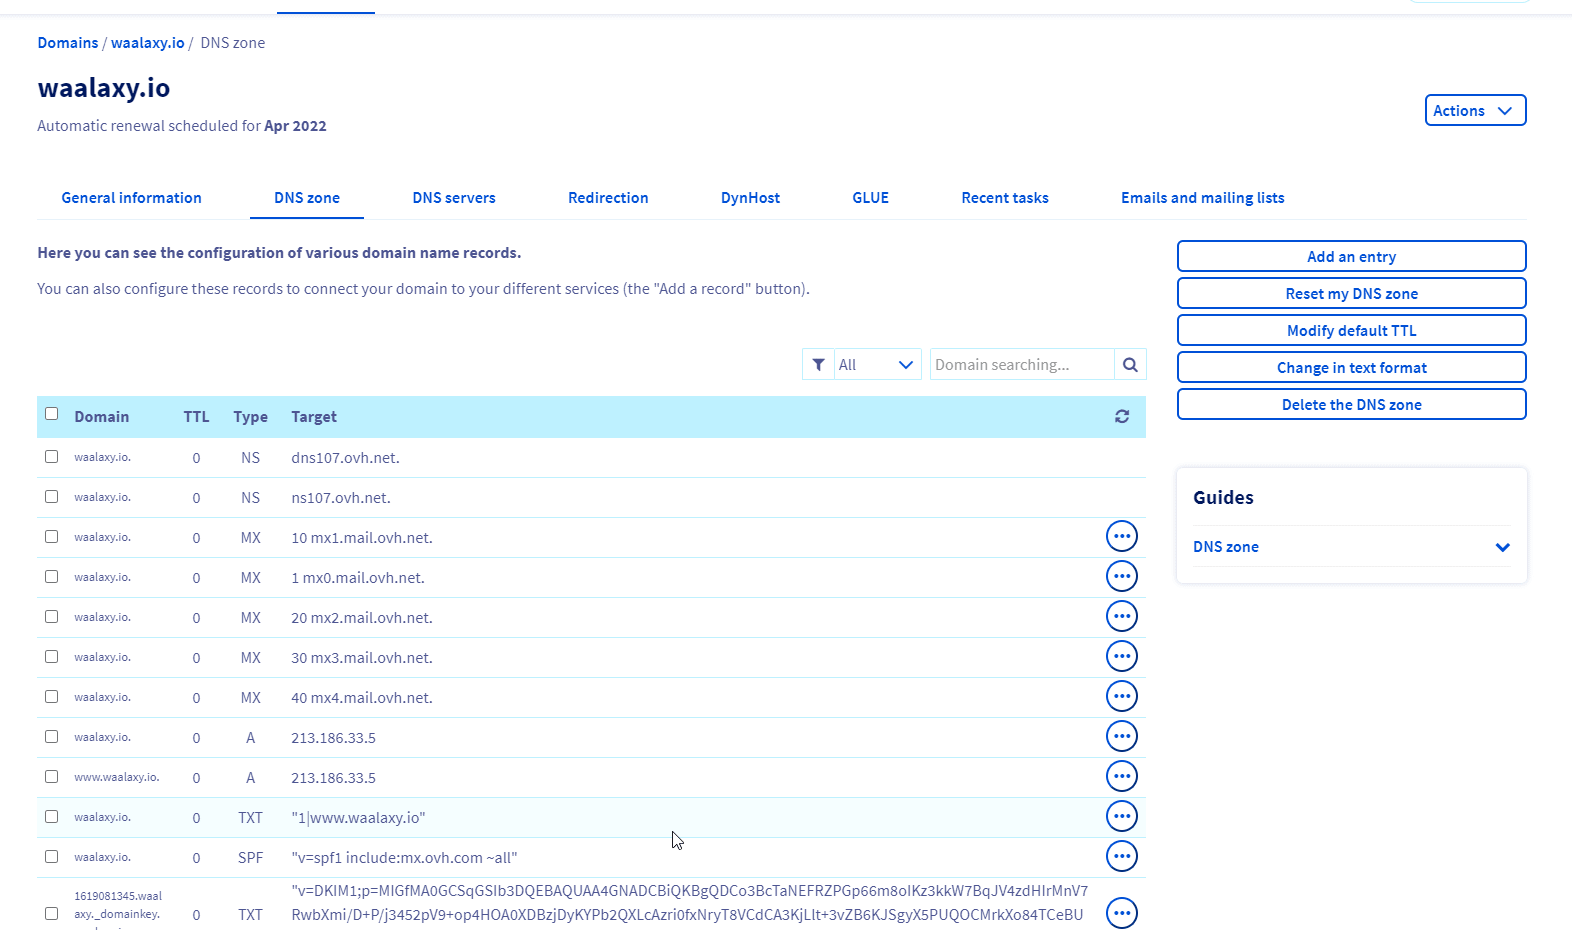Click the Add an entry button

1351,256
